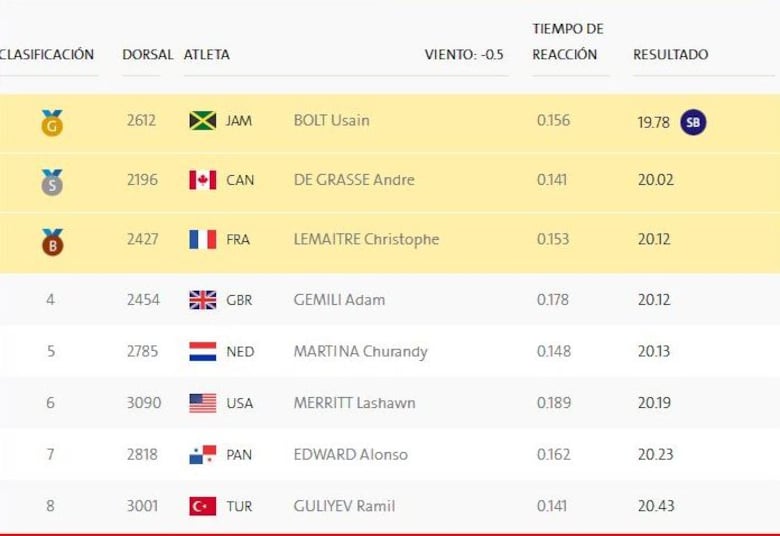Screen dimensions: 780x536
Task: Click the gold medal icon
Action: pos(52,123)
